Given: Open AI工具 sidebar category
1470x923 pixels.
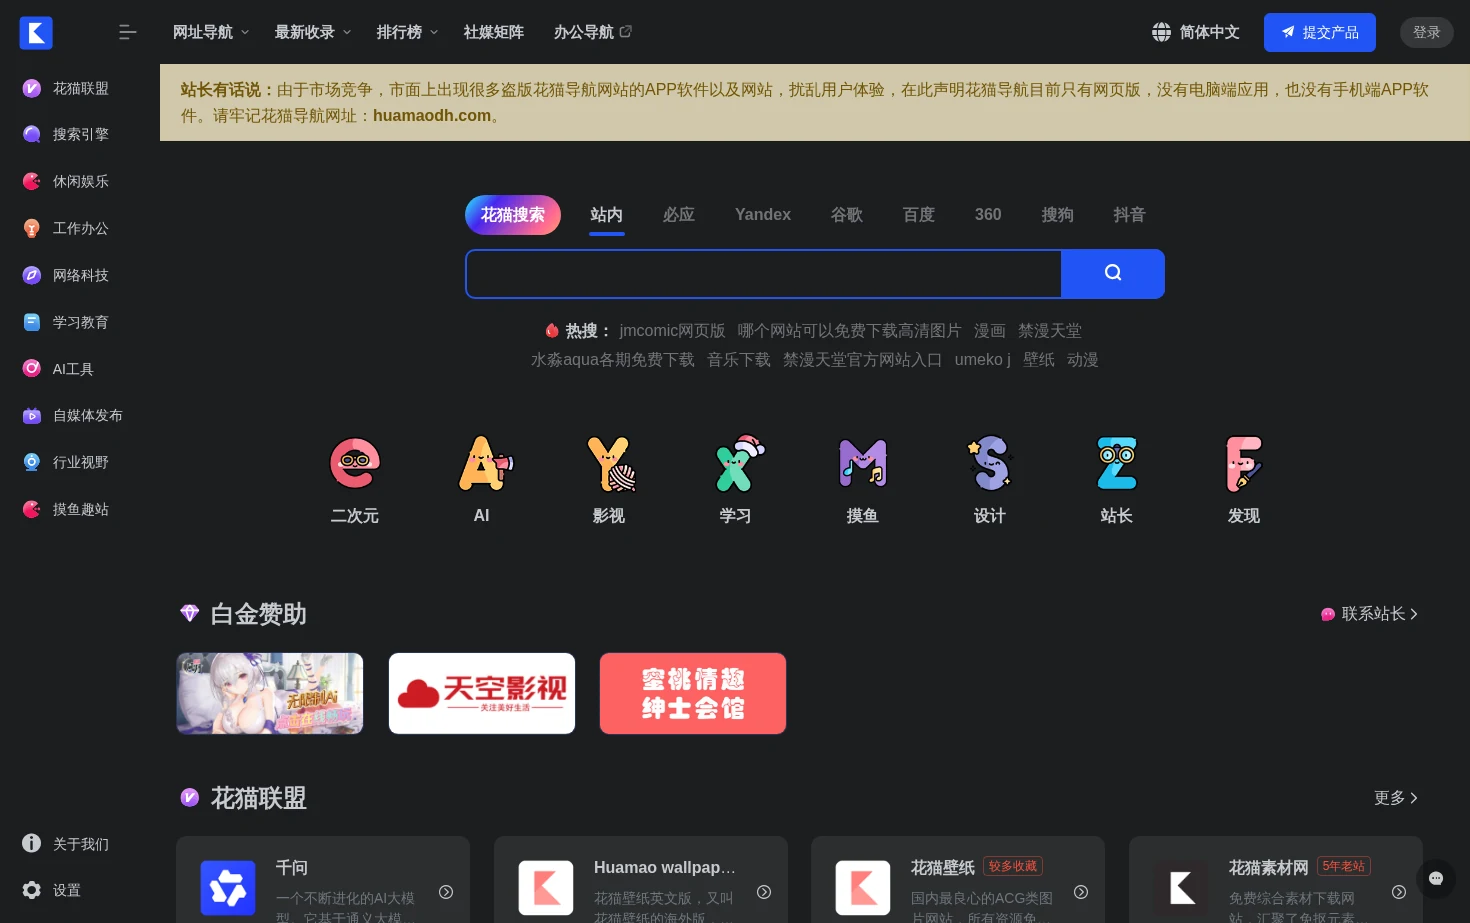Looking at the screenshot, I should pyautogui.click(x=58, y=369).
